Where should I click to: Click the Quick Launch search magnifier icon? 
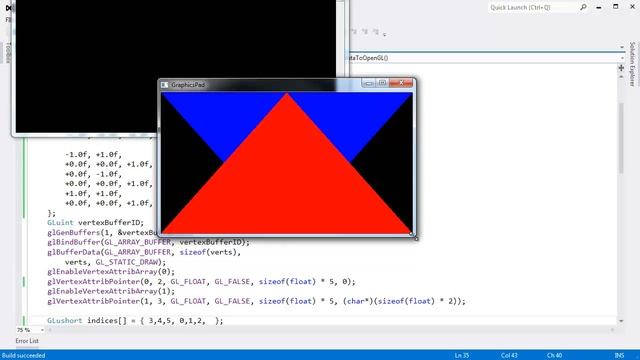(583, 7)
